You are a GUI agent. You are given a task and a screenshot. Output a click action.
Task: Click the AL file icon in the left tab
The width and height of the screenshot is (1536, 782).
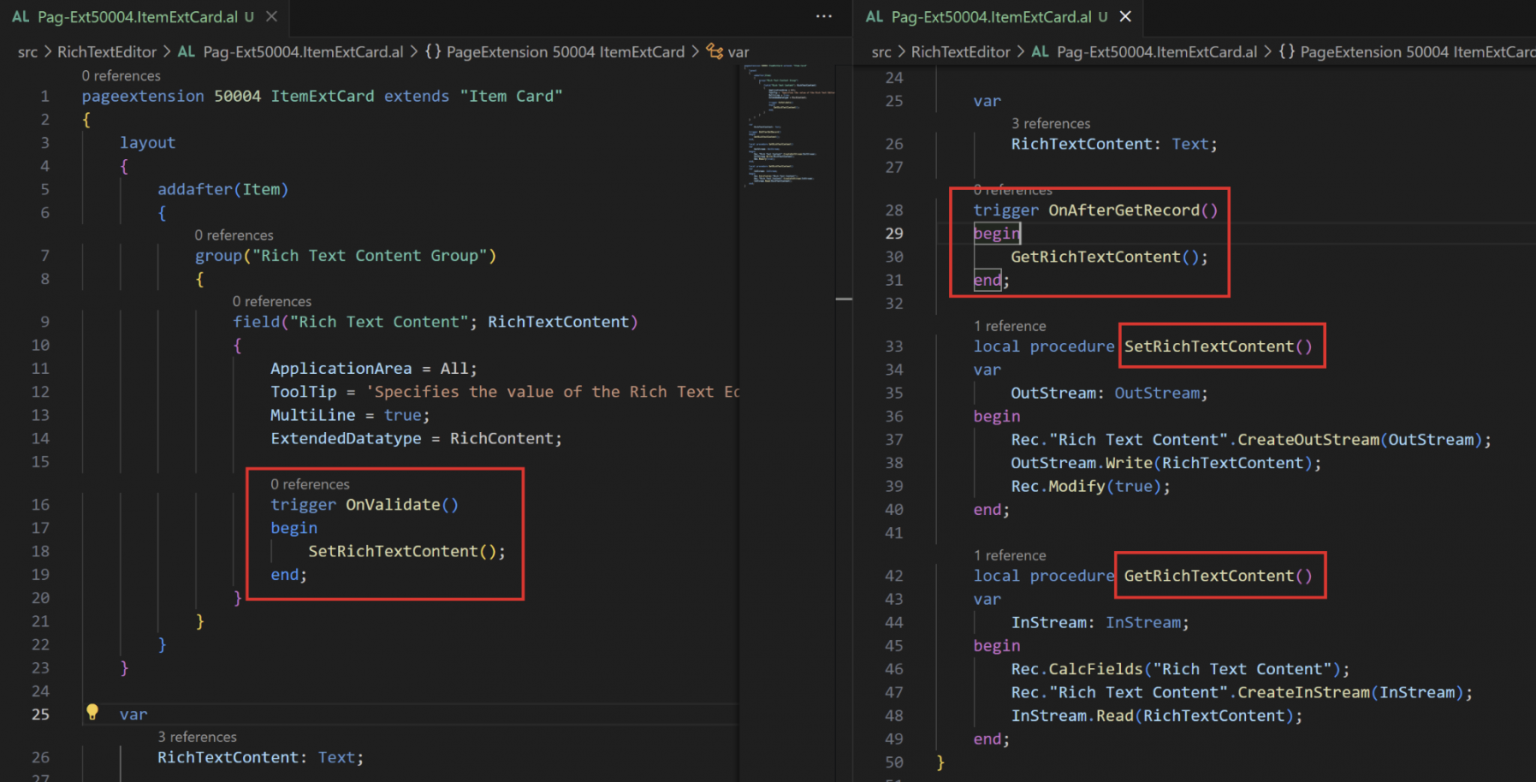[x=21, y=17]
